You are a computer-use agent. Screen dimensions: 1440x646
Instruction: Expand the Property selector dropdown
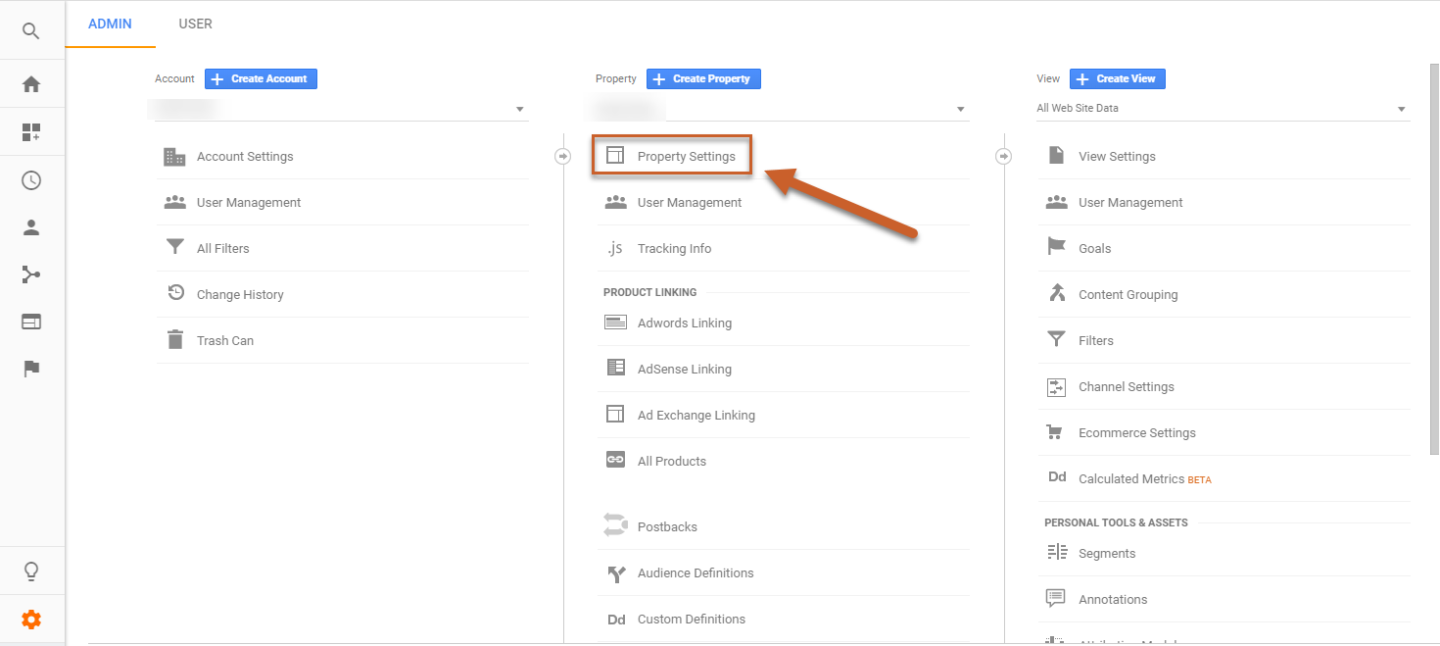click(960, 109)
